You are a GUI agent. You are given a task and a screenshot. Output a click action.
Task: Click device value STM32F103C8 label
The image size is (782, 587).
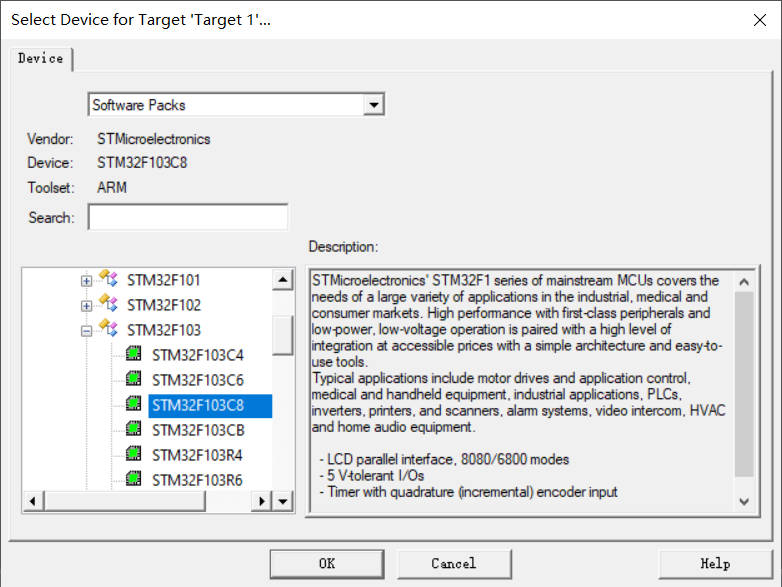142,163
